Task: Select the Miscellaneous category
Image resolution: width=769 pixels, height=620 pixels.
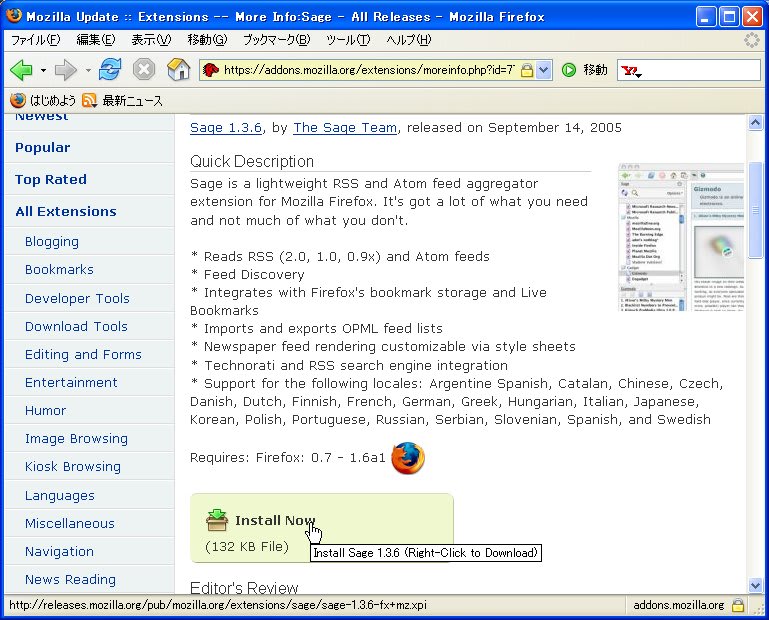Action: (x=70, y=524)
